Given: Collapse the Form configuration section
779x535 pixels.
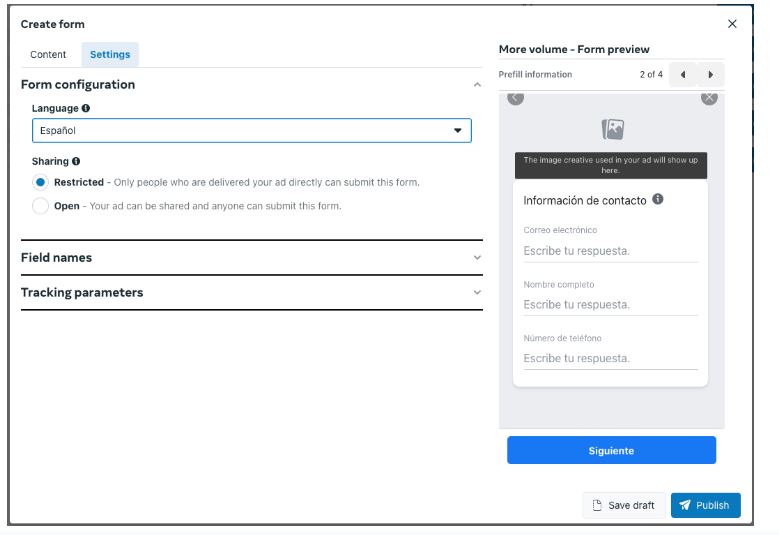Looking at the screenshot, I should pyautogui.click(x=477, y=85).
